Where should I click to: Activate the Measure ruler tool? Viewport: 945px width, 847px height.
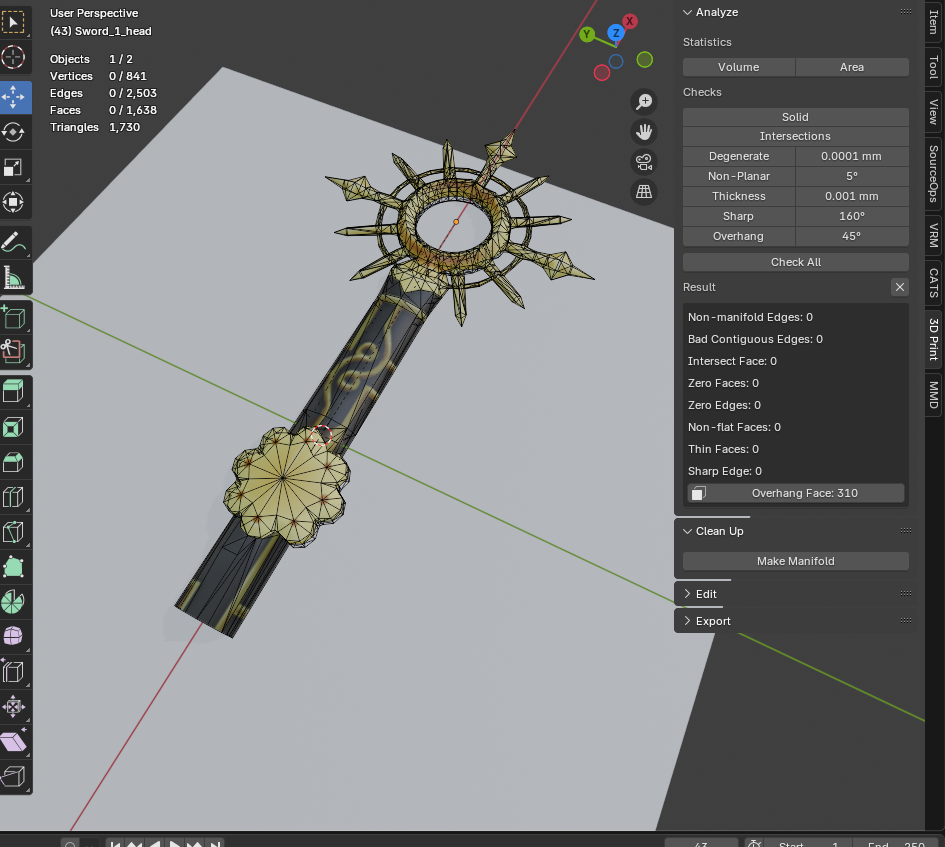click(14, 278)
